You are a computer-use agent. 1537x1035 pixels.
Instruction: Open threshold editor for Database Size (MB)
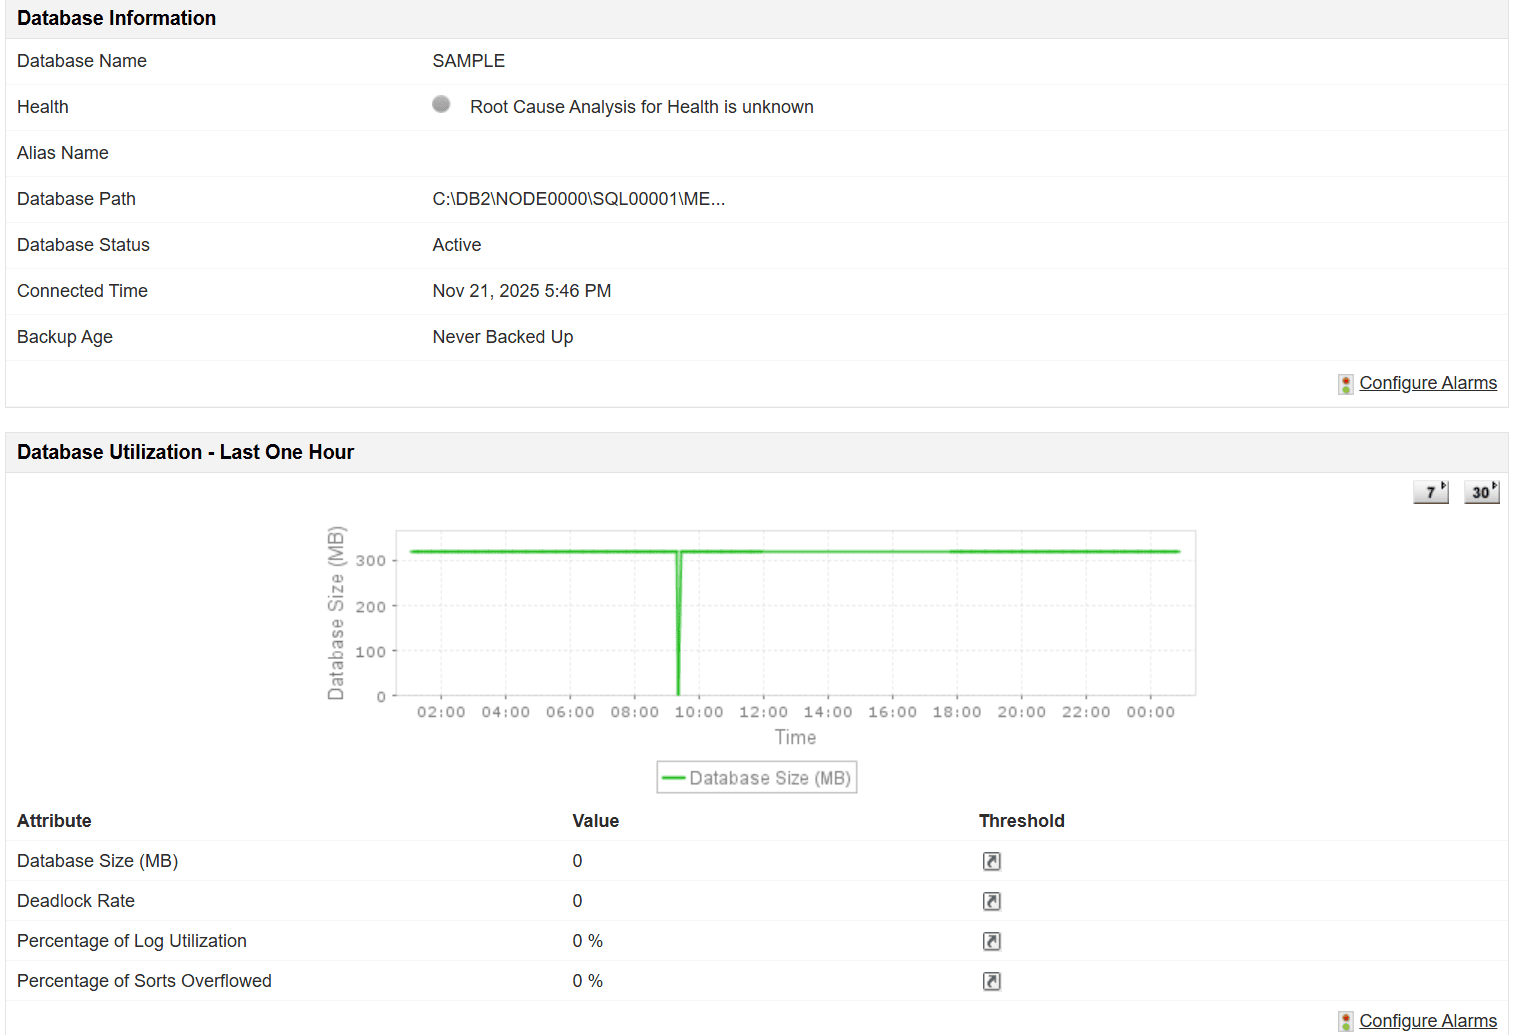(991, 861)
